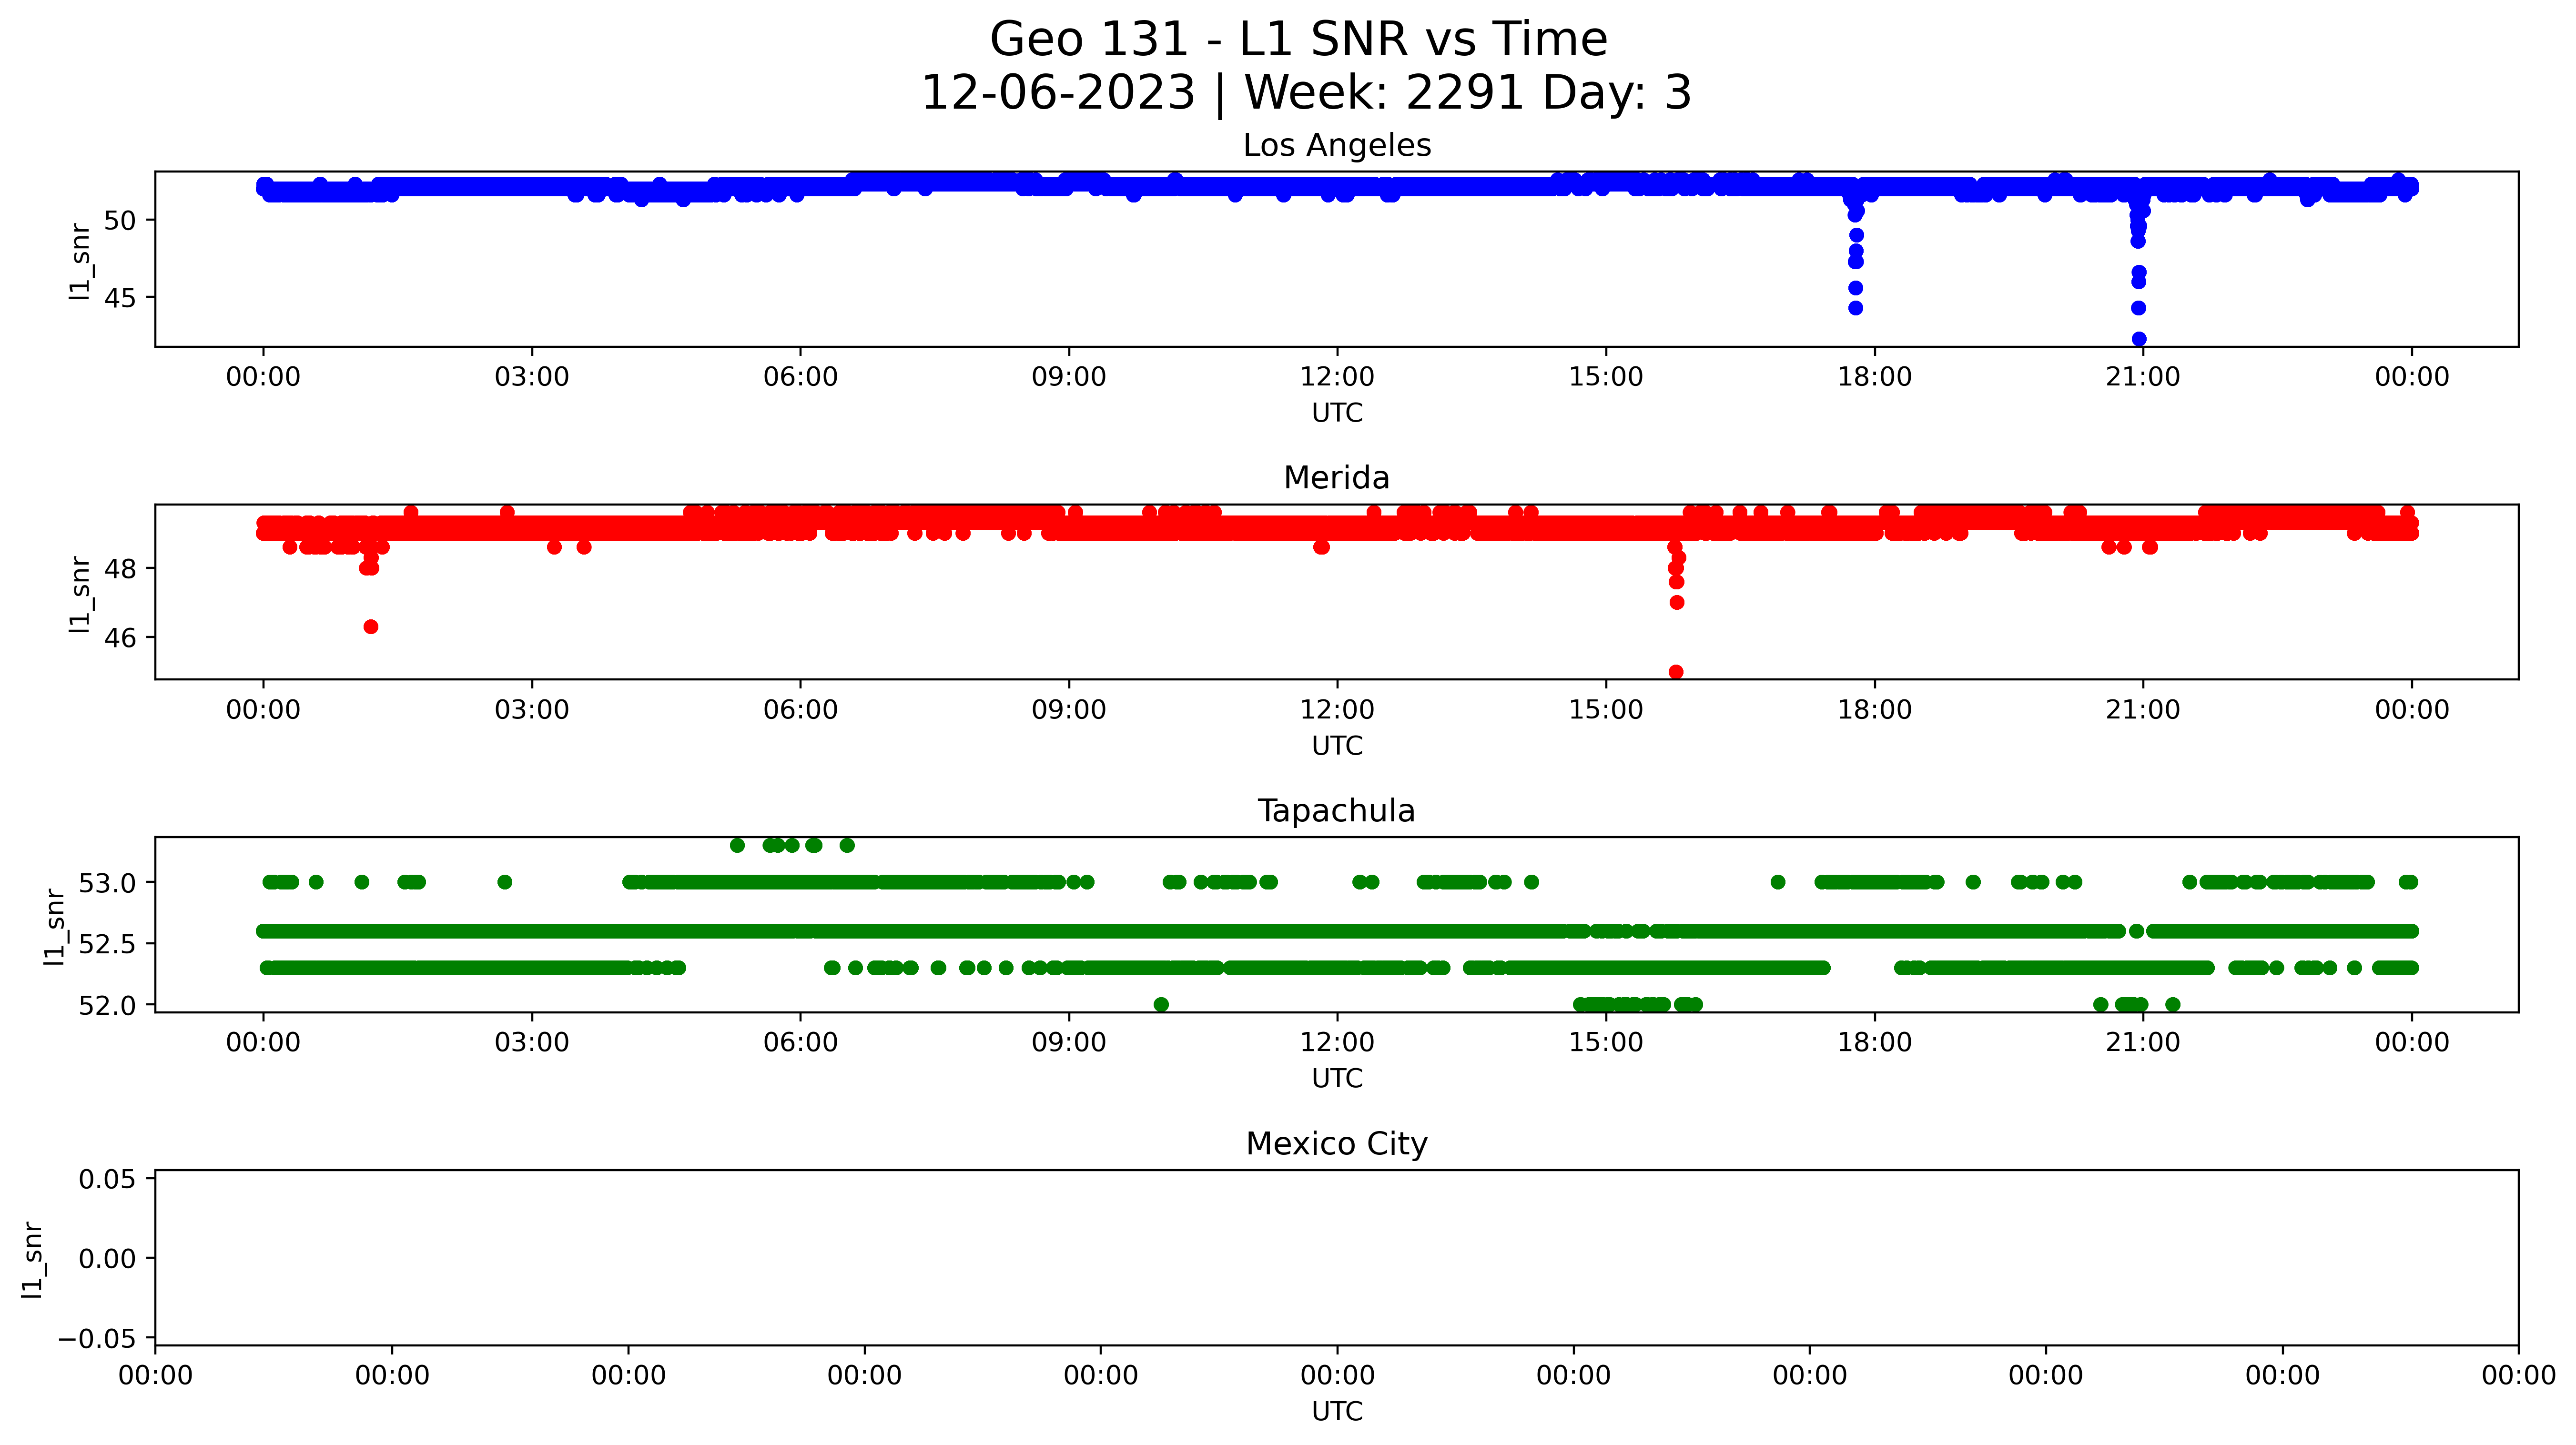Click the '52.0' y-tick of the Tapachula plot
Screen dimensions: 2576x1445
coord(108,1005)
